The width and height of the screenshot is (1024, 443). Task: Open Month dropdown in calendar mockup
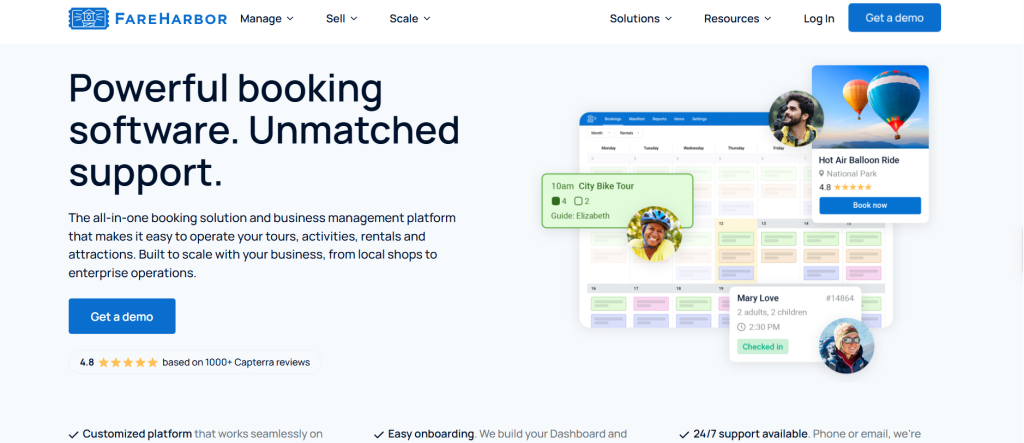(600, 133)
